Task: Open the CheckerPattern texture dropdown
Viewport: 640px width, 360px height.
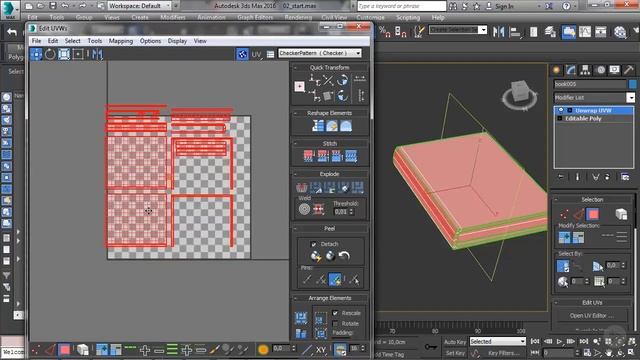Action: (x=320, y=53)
